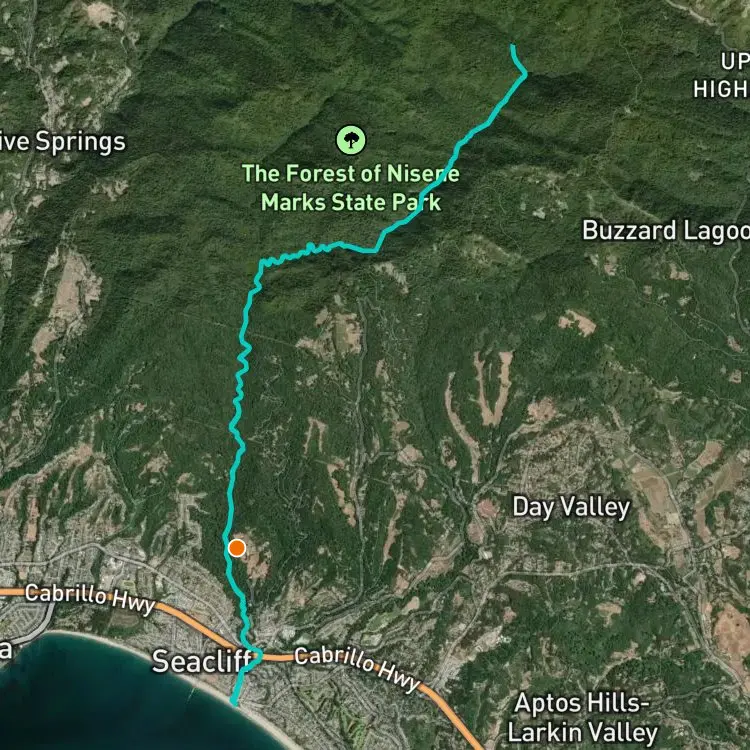Screen dimensions: 750x750
Task: Click the orange waypoint marker on the trail
Action: click(237, 548)
